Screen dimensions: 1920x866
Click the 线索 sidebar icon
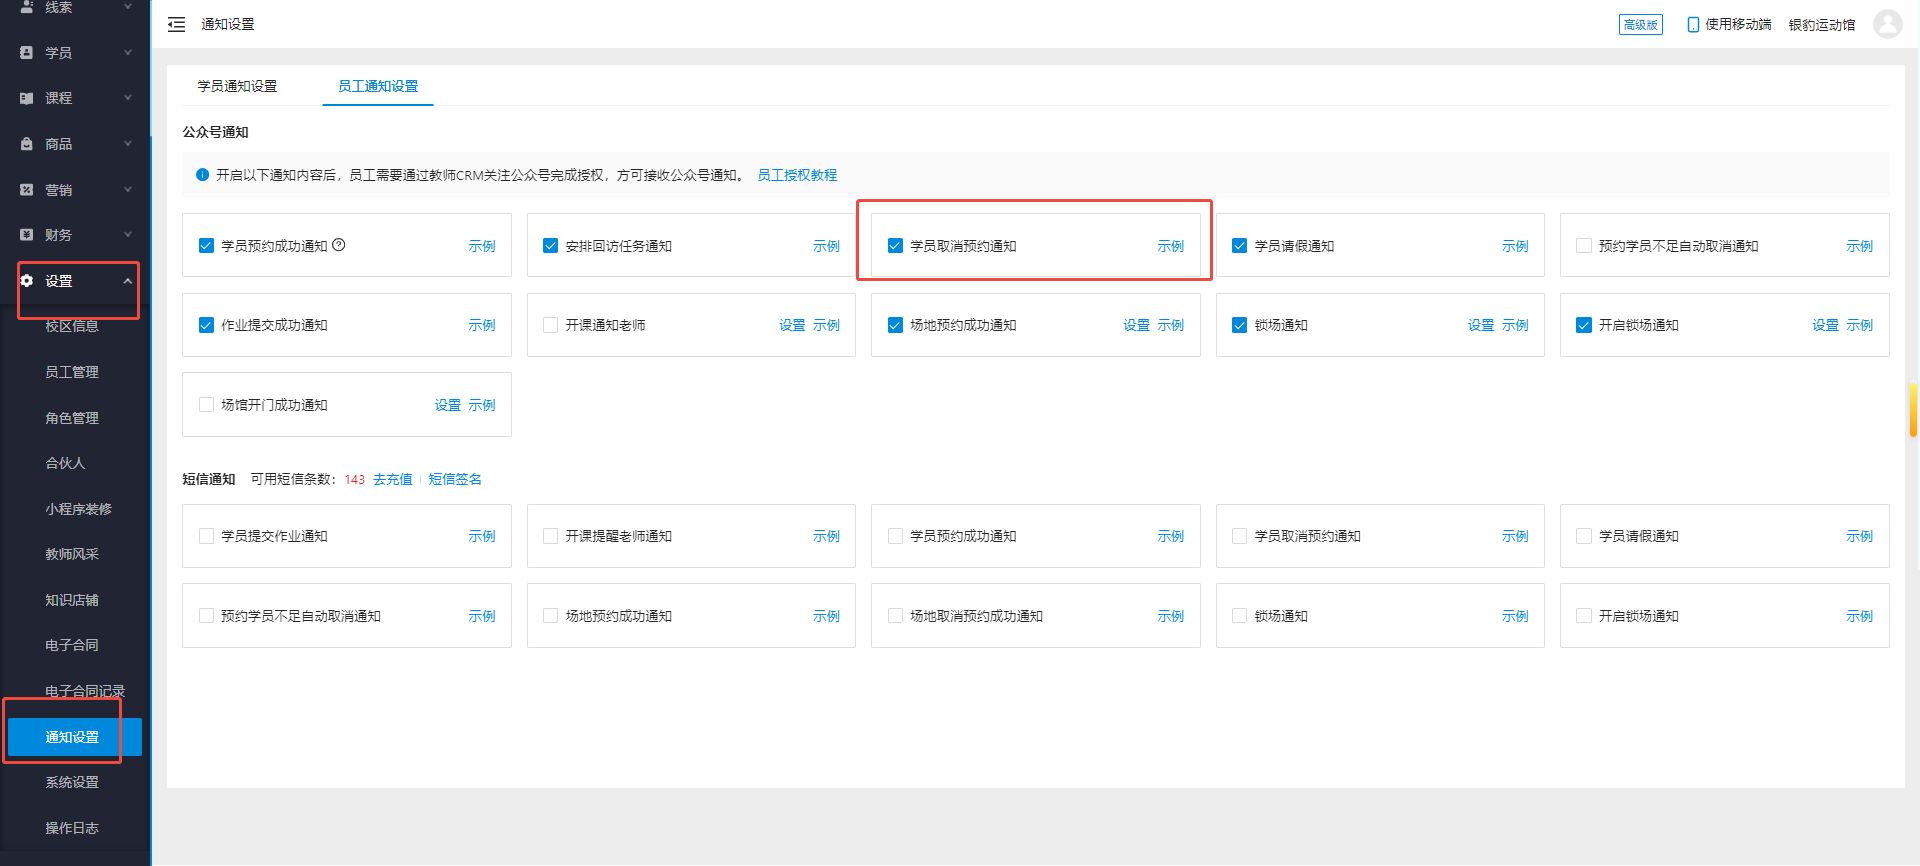pos(27,7)
